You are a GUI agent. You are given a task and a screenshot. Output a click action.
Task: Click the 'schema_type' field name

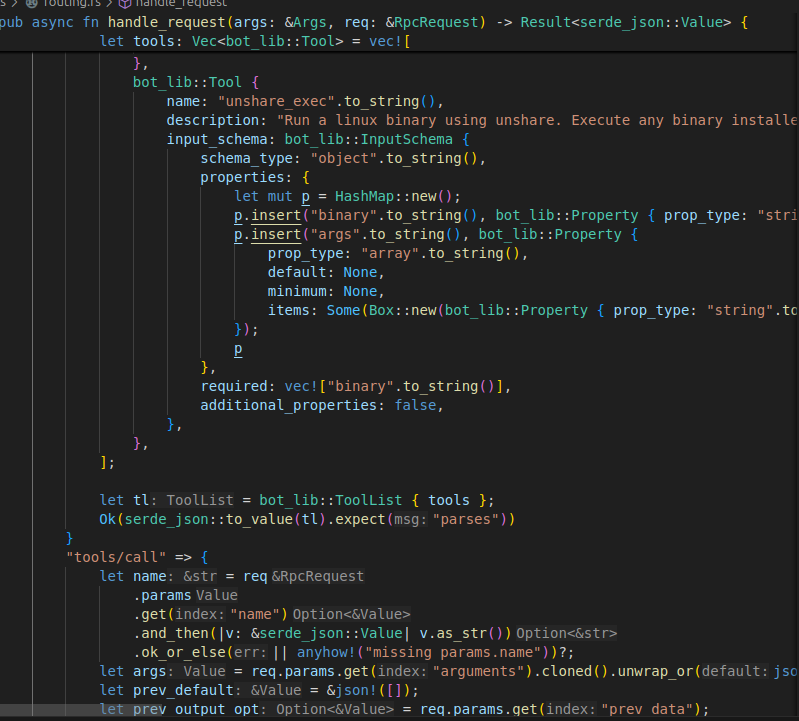pyautogui.click(x=247, y=158)
